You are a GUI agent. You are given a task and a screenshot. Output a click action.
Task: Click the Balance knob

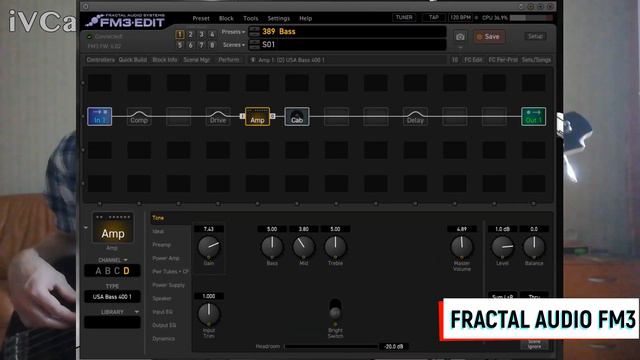click(x=534, y=247)
